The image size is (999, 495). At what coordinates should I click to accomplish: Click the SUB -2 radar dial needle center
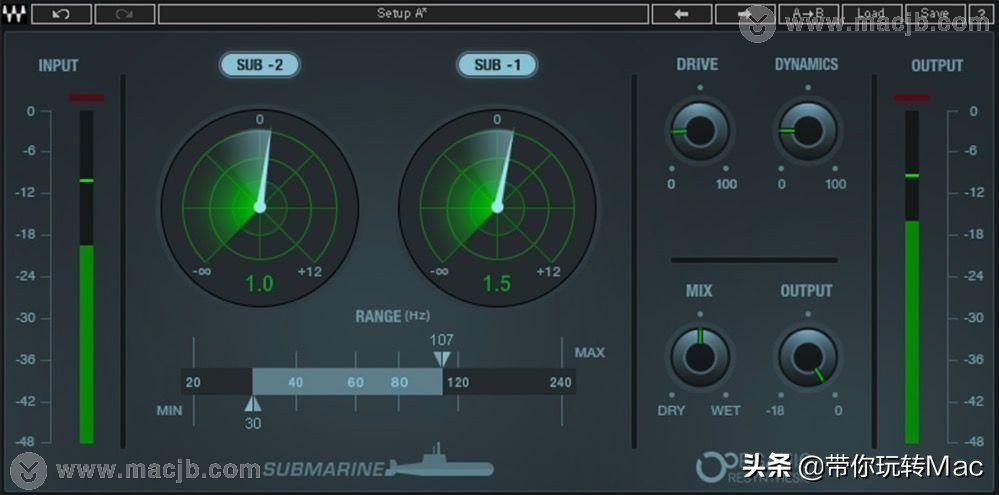point(259,206)
